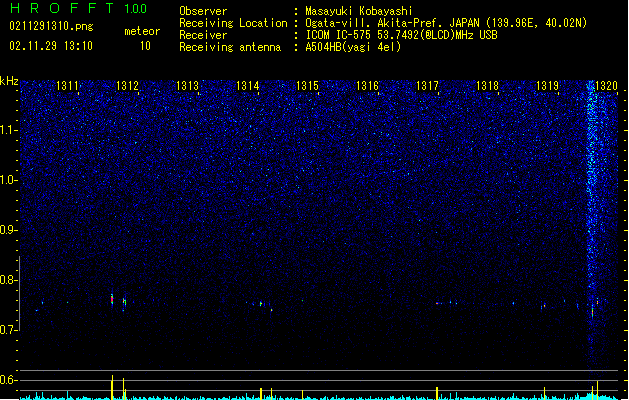This screenshot has width=629, height=400.
Task: Click the 1312 time marker
Action: click(127, 85)
